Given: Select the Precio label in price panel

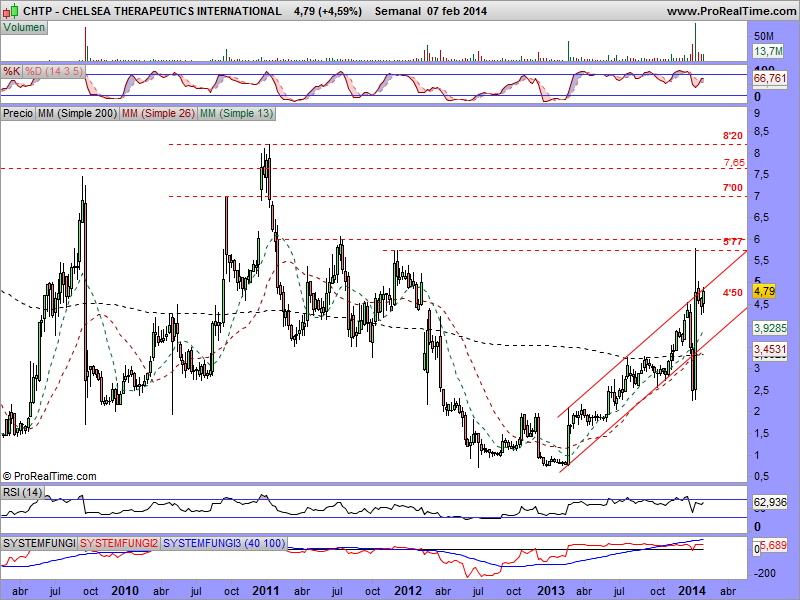Looking at the screenshot, I should coord(18,113).
